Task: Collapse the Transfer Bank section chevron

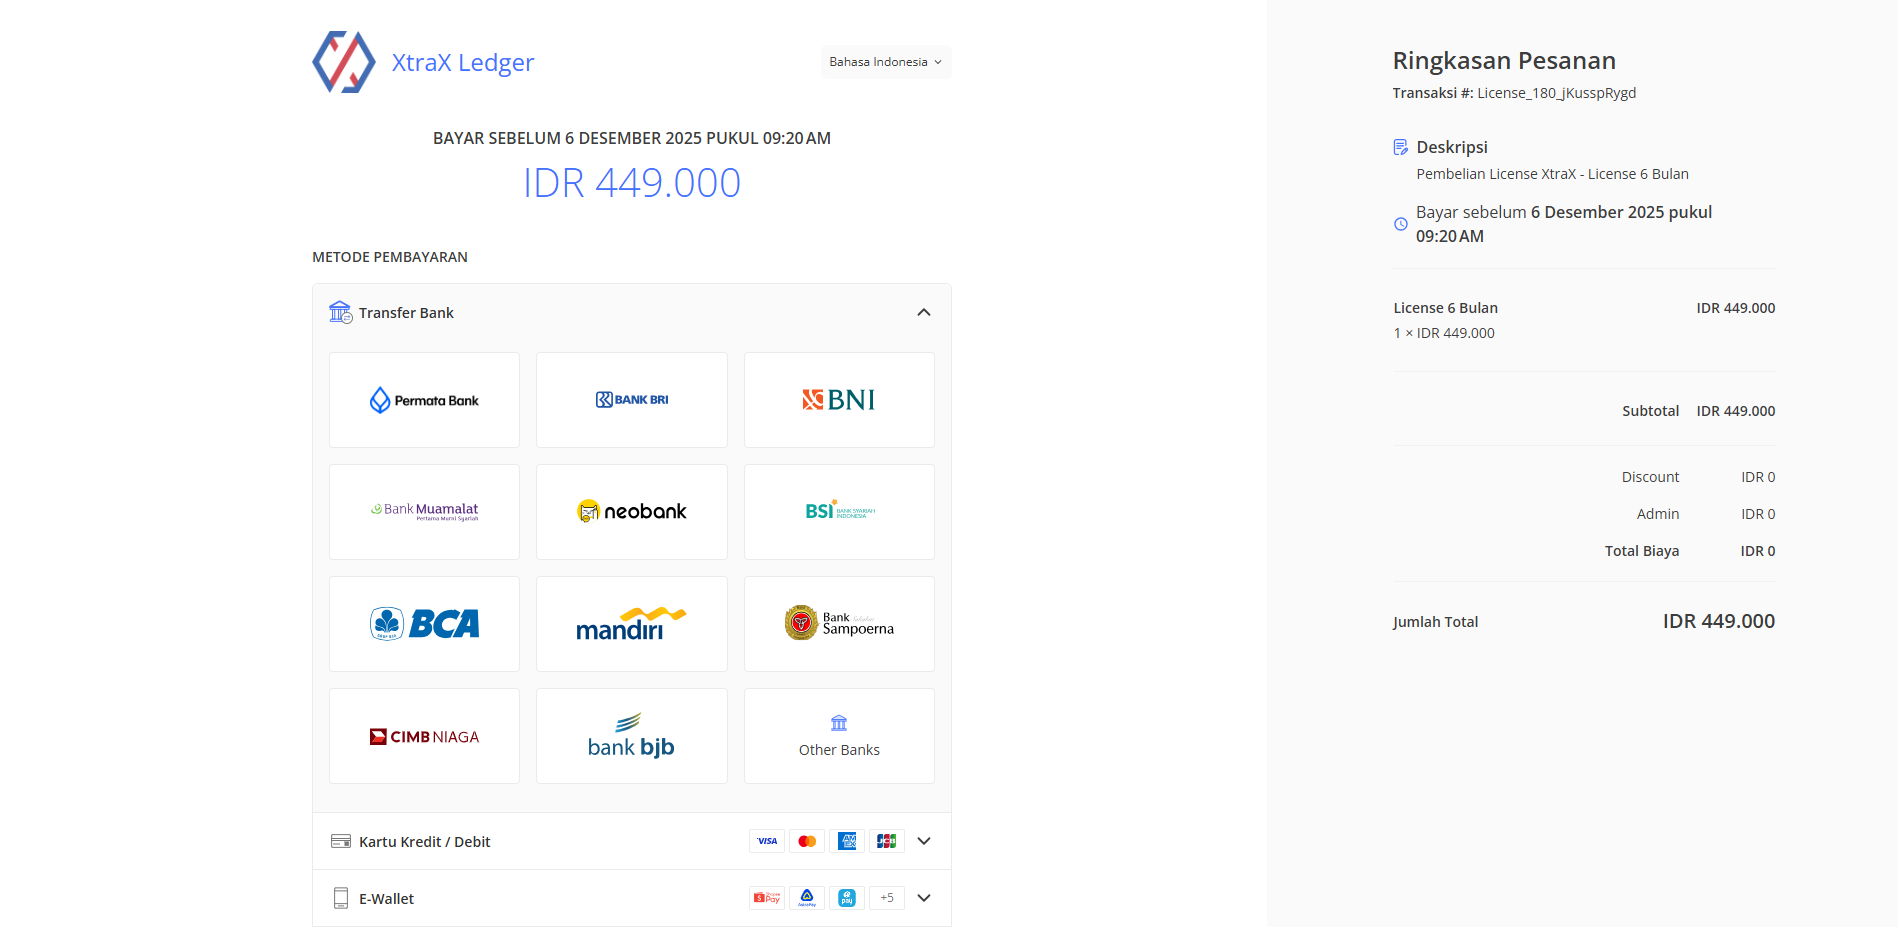Action: [924, 313]
